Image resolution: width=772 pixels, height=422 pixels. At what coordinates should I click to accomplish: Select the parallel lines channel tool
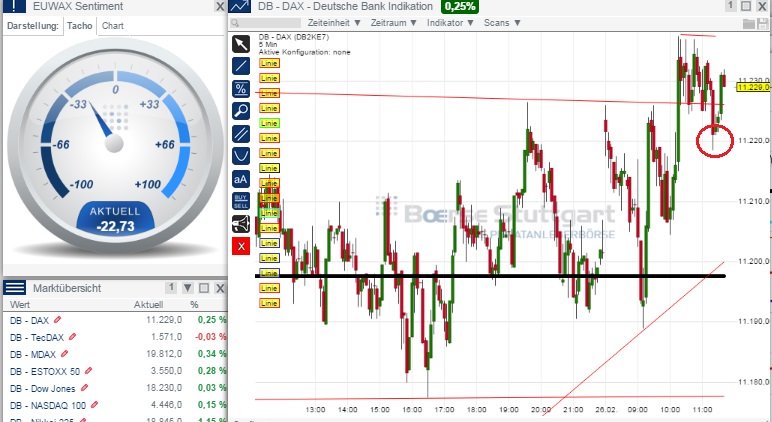pos(241,134)
